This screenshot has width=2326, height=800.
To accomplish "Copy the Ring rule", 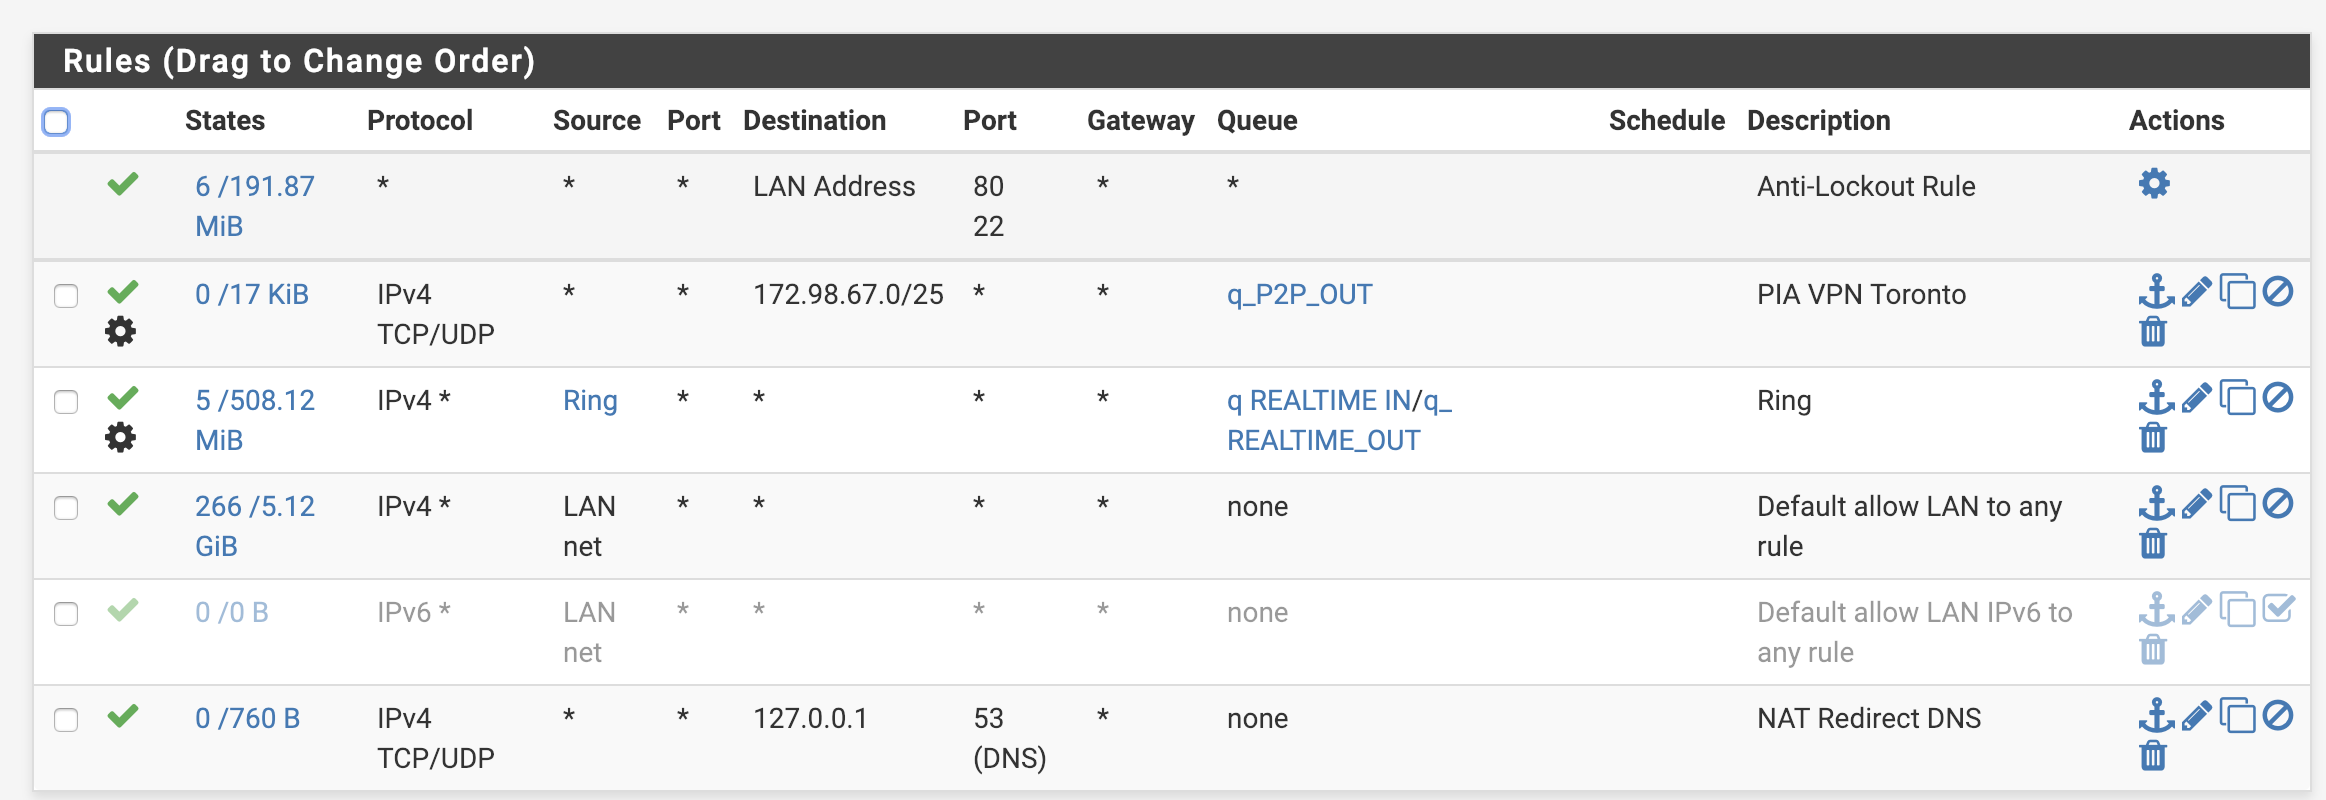I will [2238, 398].
